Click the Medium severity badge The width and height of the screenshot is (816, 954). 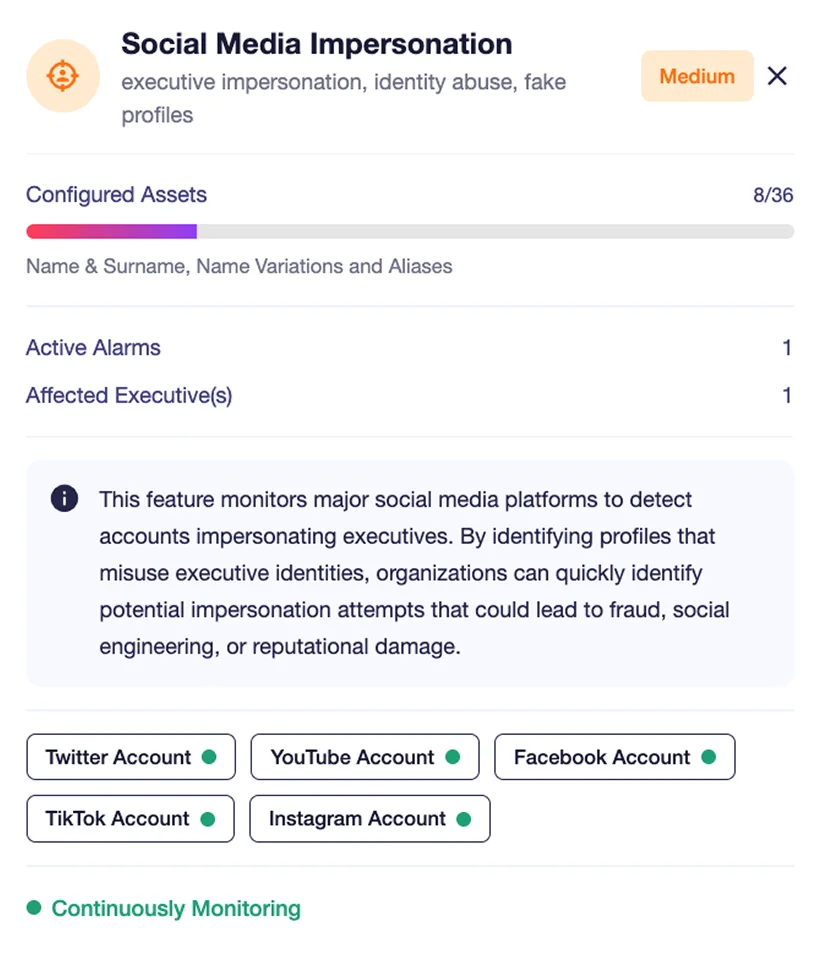(x=697, y=76)
